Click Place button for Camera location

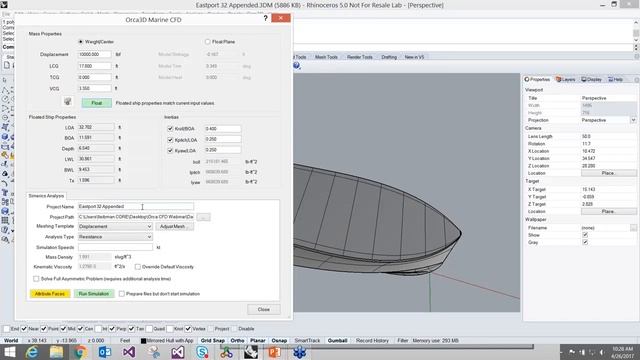click(608, 173)
